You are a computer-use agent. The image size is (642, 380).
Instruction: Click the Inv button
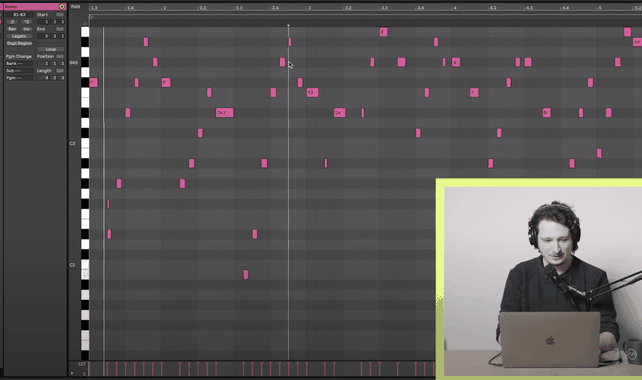(27, 29)
